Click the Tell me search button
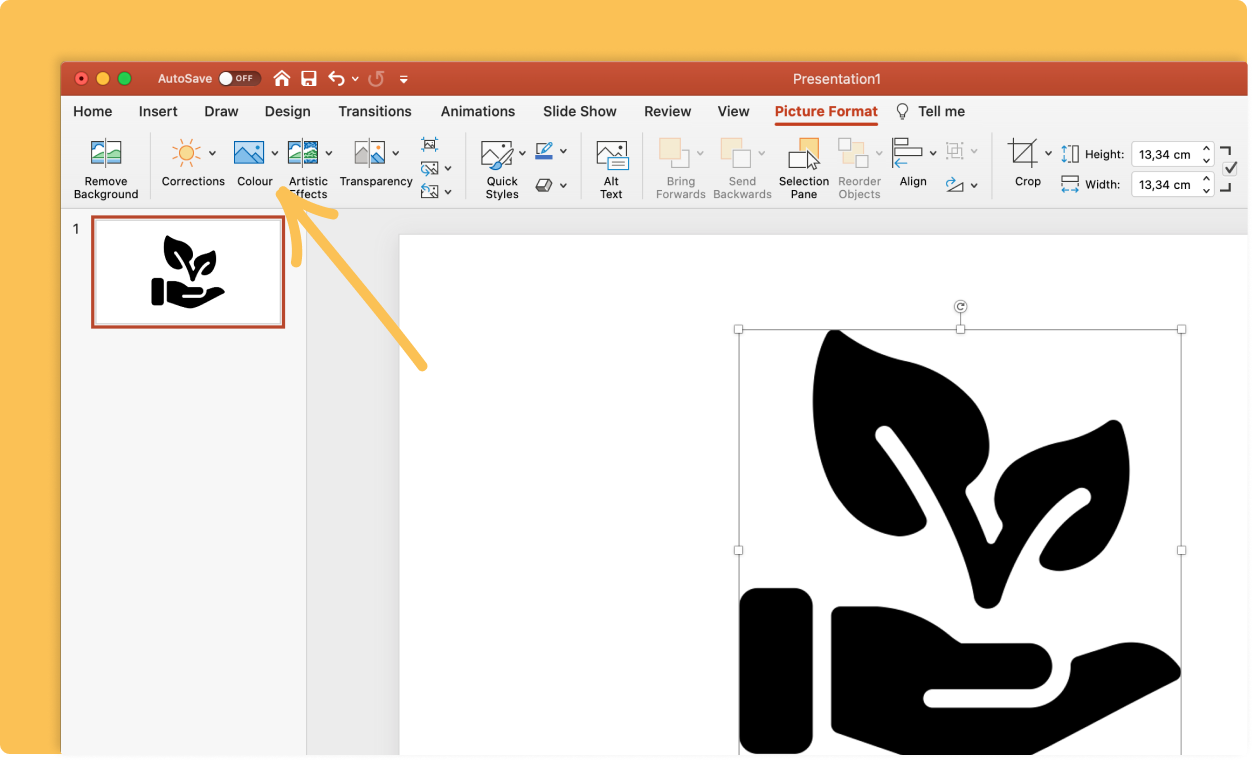 [929, 111]
